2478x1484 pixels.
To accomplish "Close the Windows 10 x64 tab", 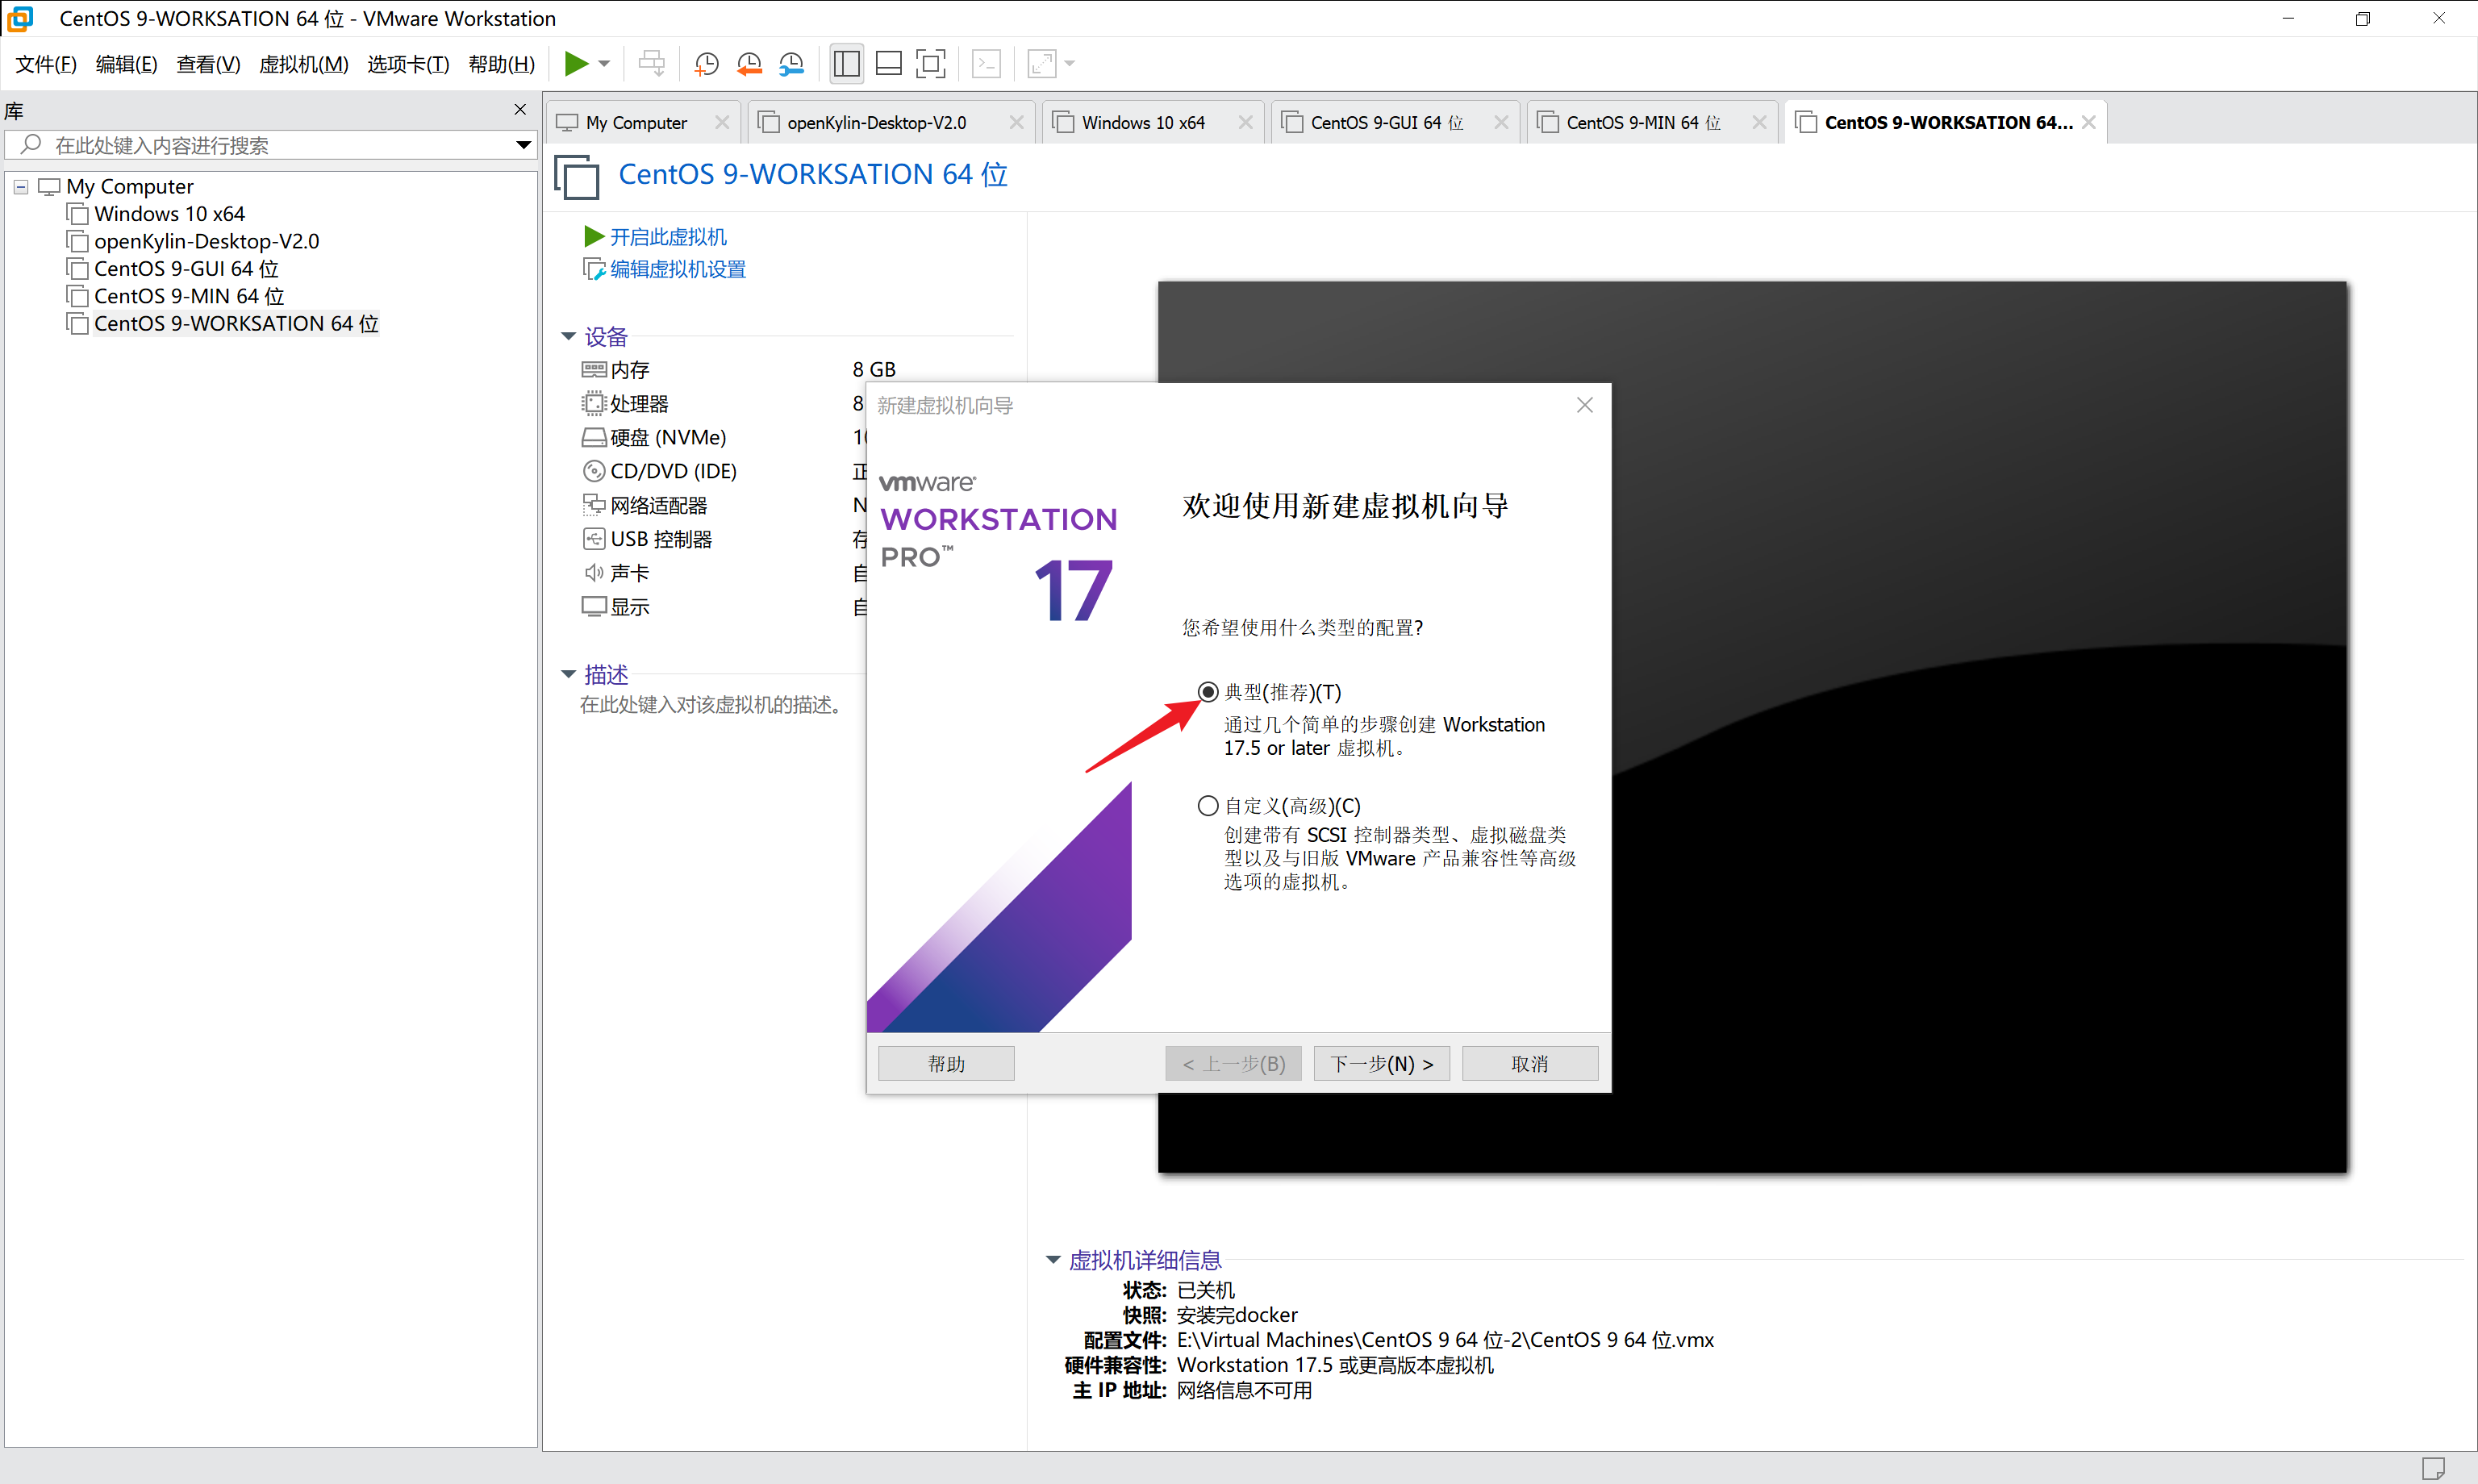I will (x=1245, y=122).
